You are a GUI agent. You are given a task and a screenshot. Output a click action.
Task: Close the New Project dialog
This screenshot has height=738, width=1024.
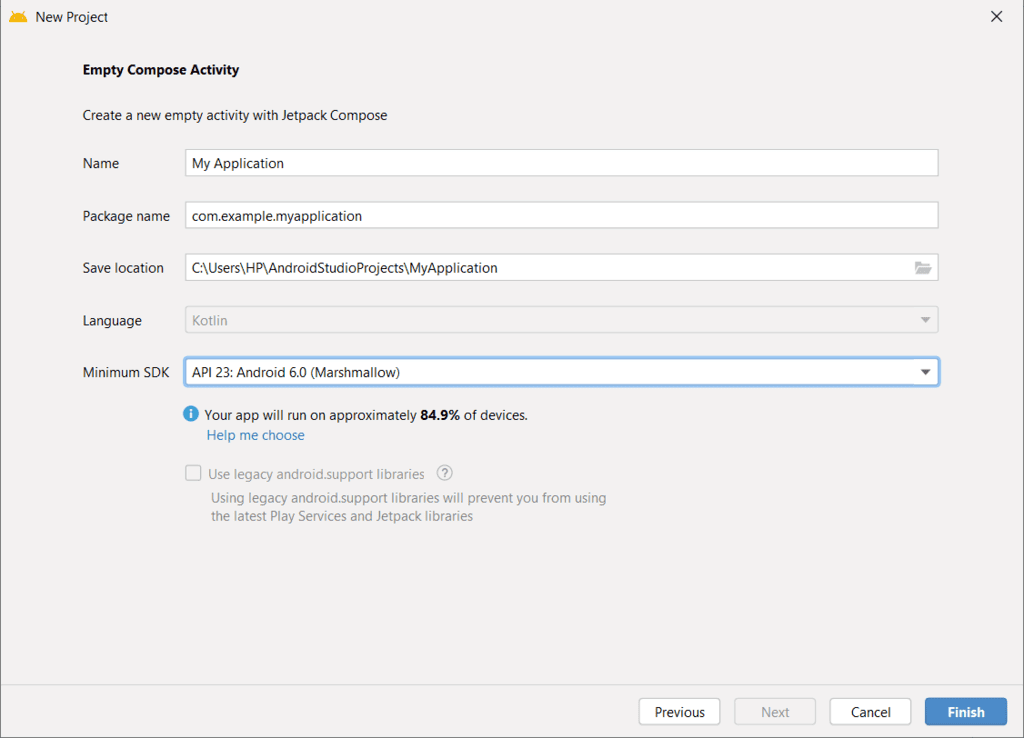coord(996,17)
